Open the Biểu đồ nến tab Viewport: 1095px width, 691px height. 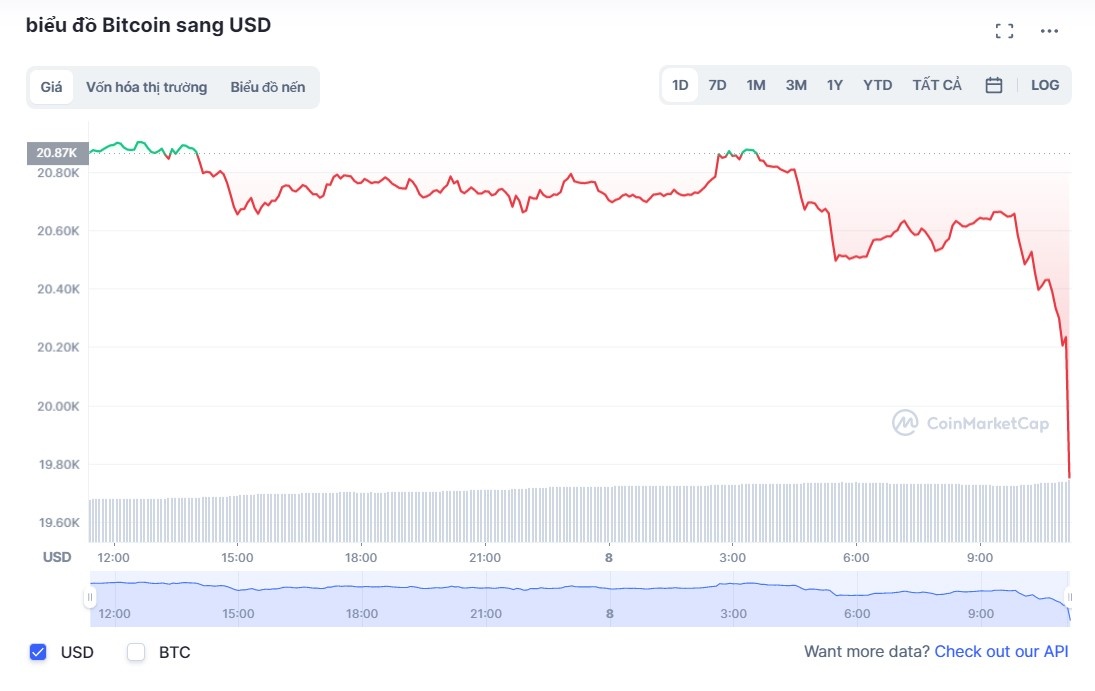pos(269,87)
